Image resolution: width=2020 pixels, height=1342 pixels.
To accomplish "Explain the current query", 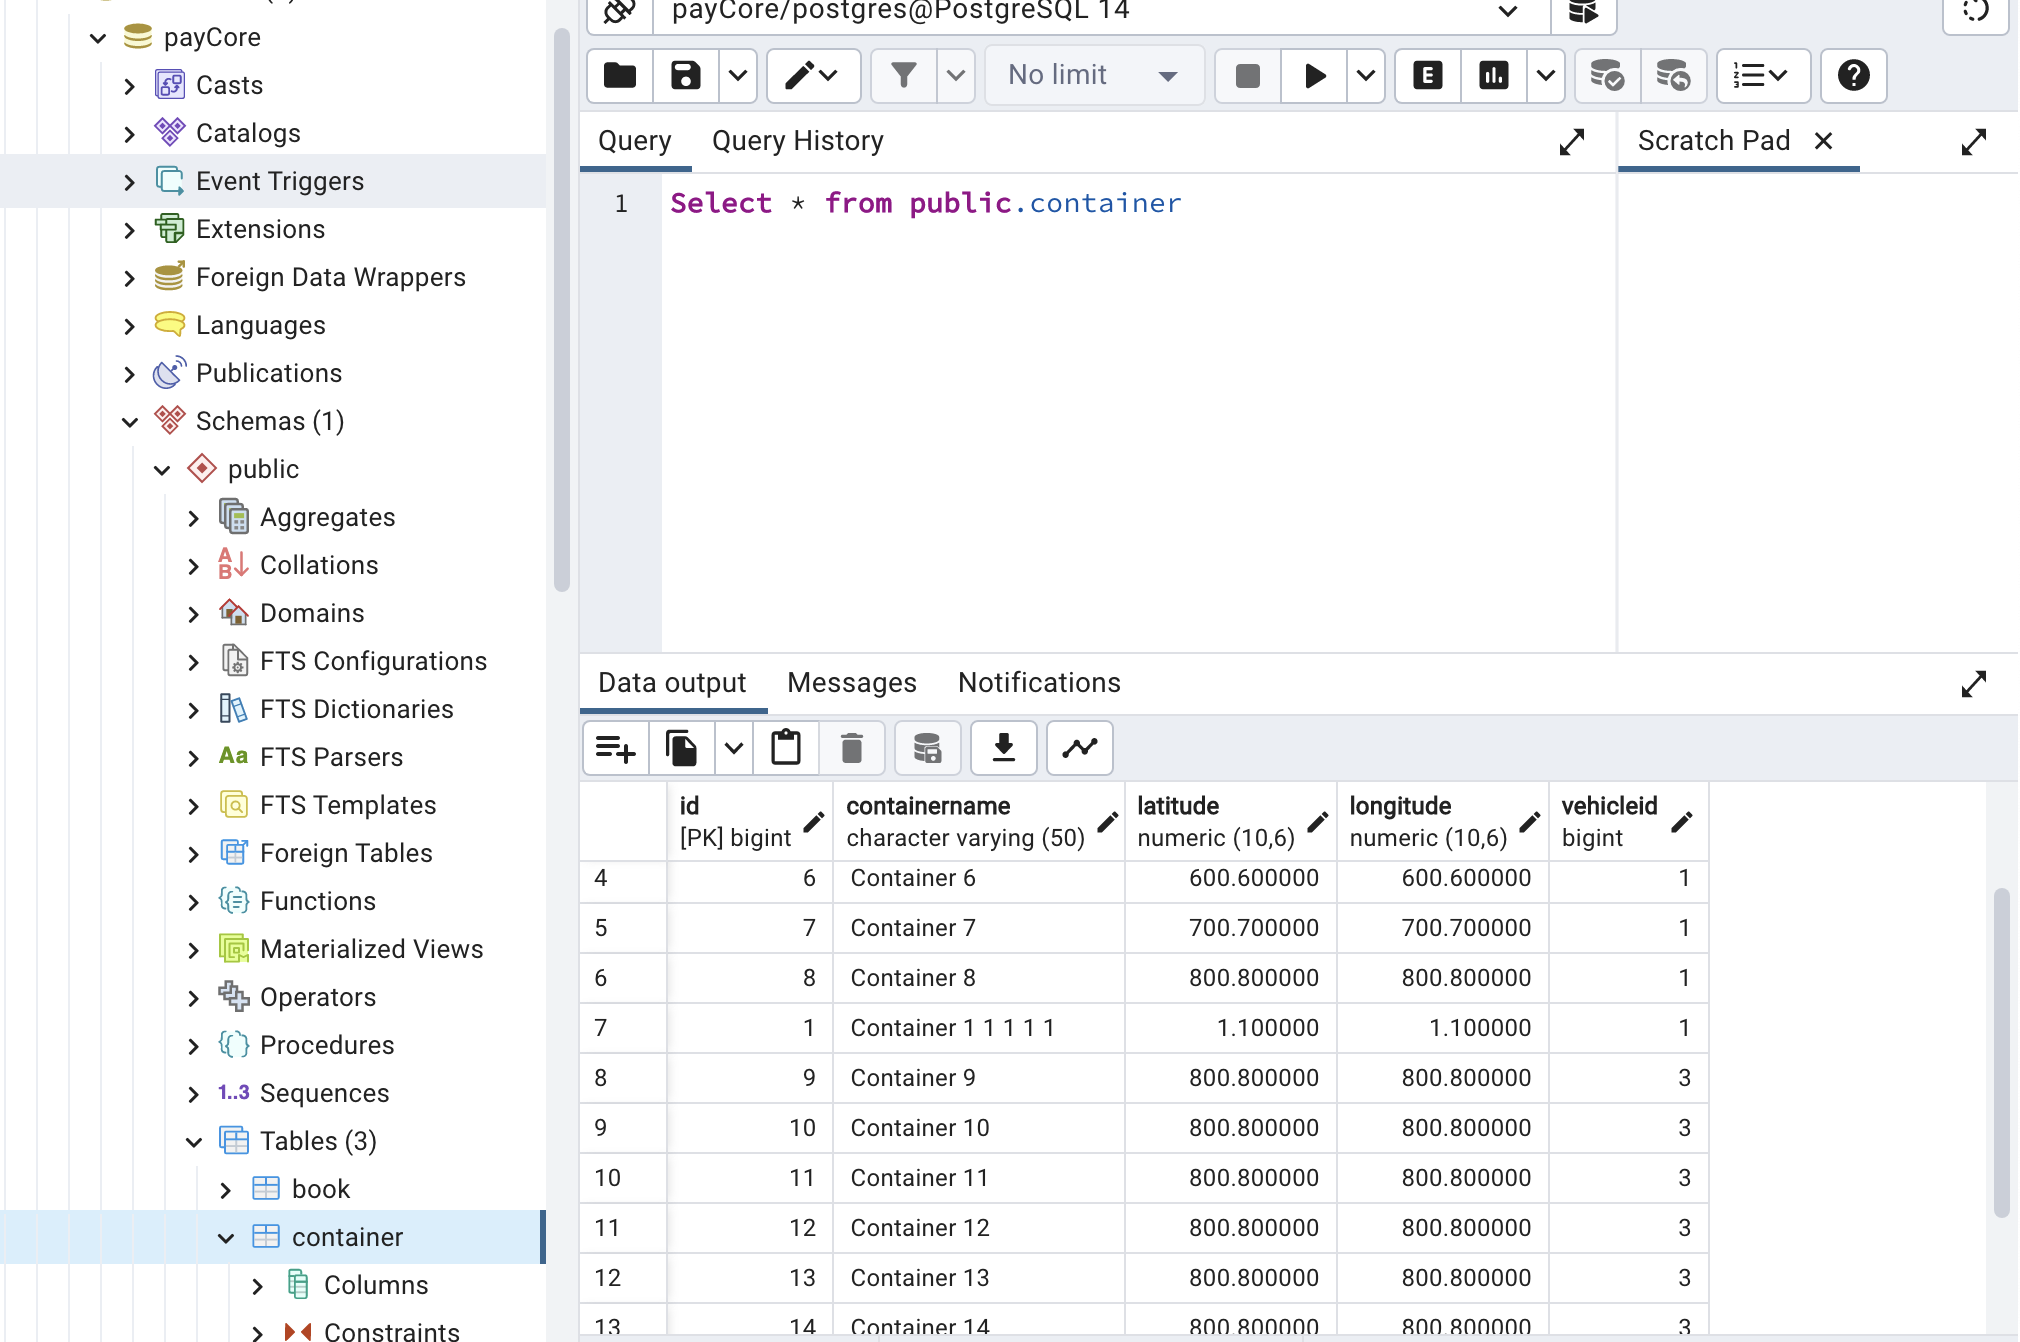I will pyautogui.click(x=1427, y=75).
